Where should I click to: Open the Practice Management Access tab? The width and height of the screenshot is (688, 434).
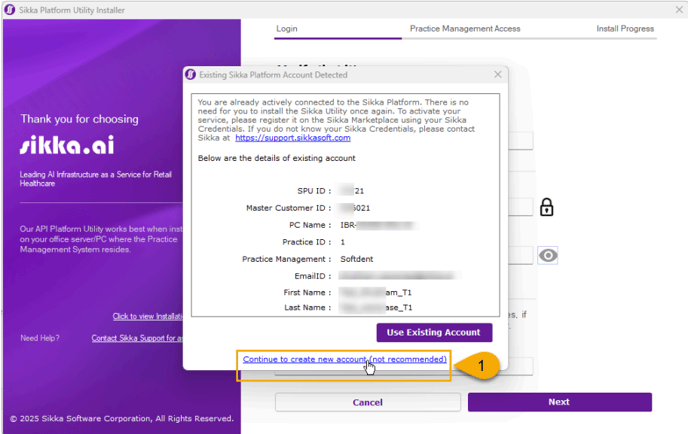[465, 29]
